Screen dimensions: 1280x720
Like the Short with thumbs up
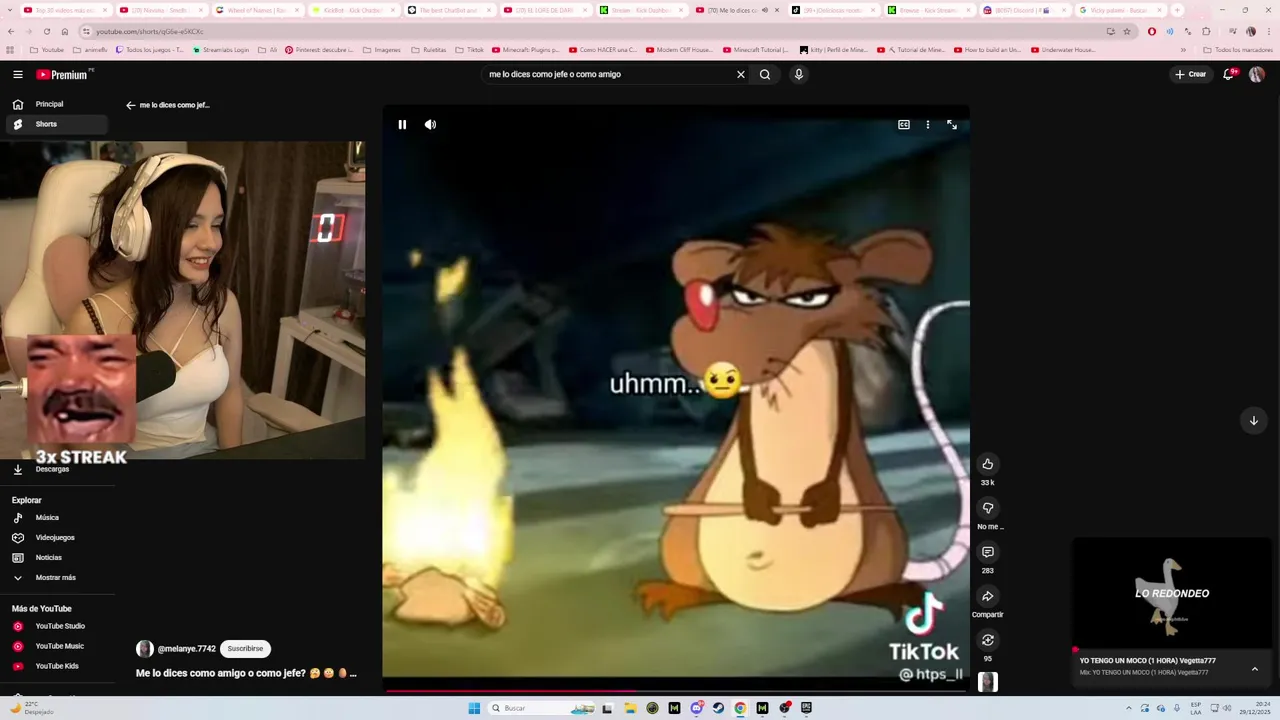pyautogui.click(x=987, y=464)
